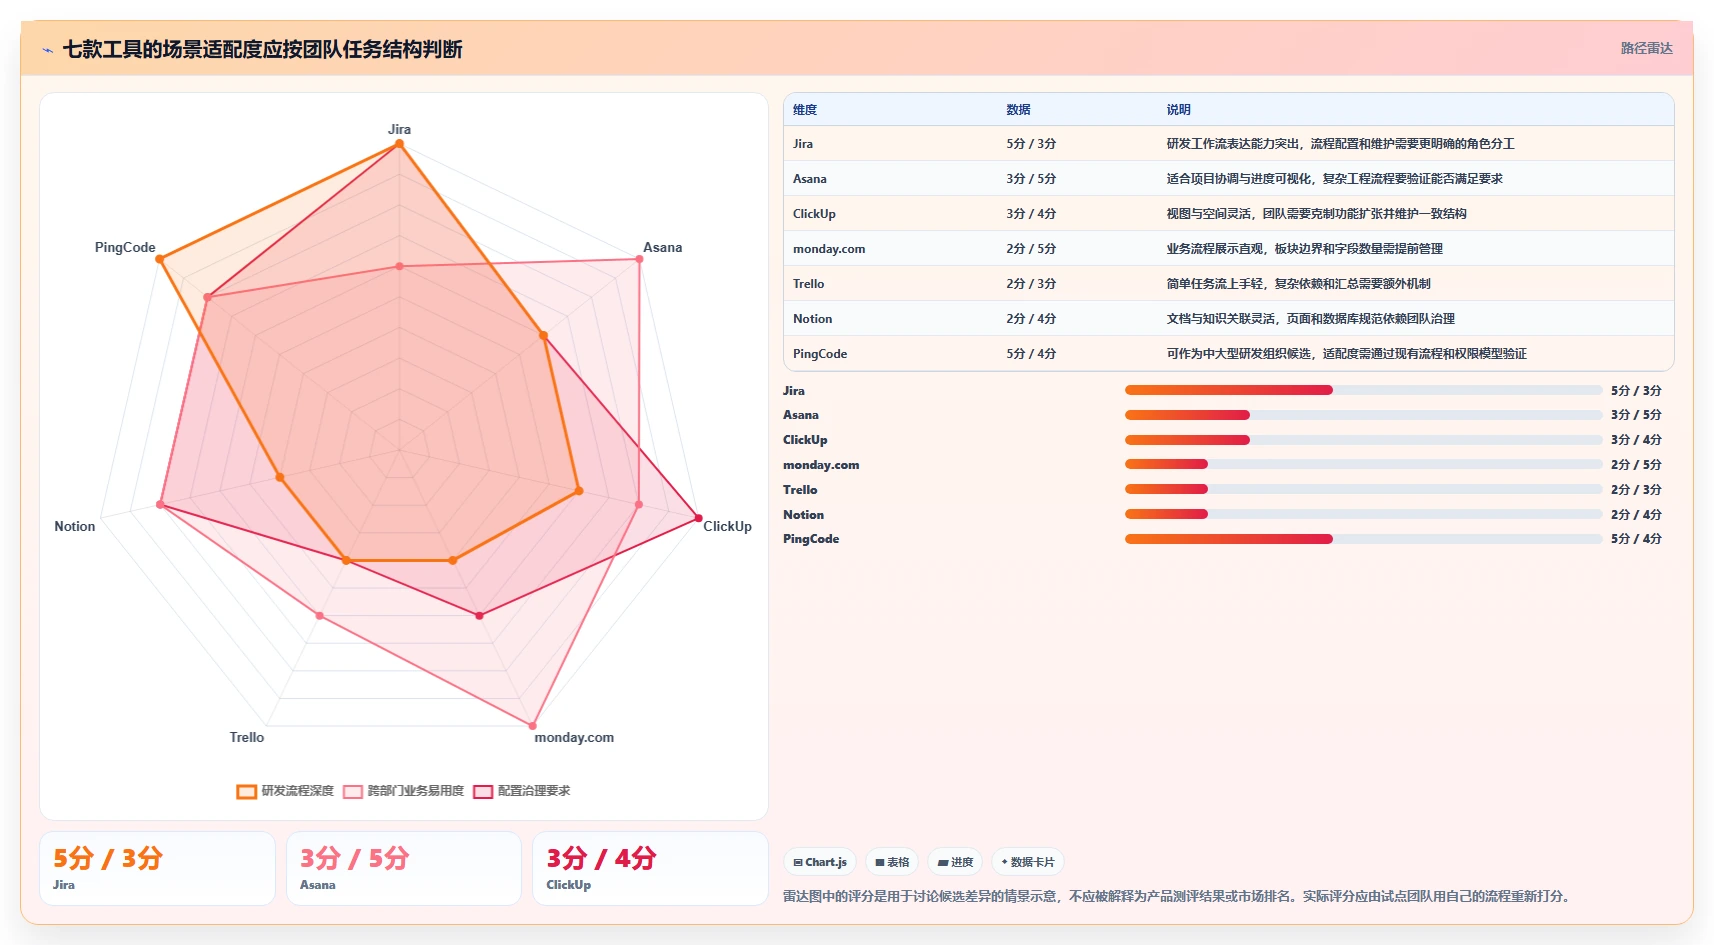The image size is (1714, 945).
Task: Select the ClickUp table row name
Action: [x=814, y=214]
